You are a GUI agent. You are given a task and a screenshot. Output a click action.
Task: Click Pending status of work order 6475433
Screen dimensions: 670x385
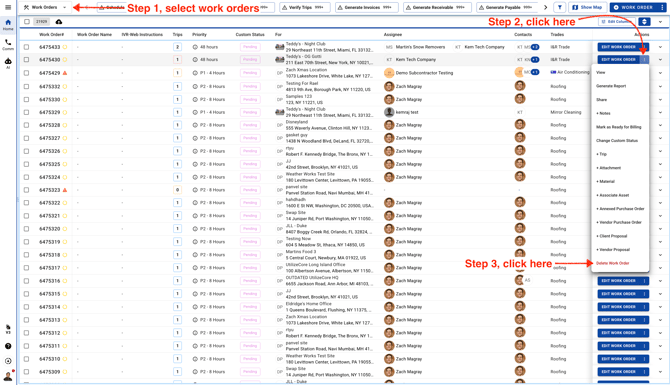coord(250,47)
